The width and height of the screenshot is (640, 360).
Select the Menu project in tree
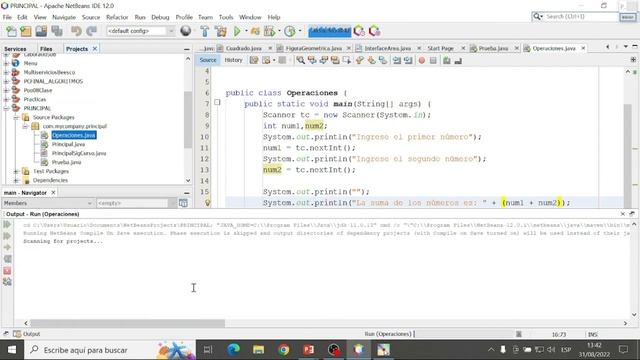tap(30, 63)
